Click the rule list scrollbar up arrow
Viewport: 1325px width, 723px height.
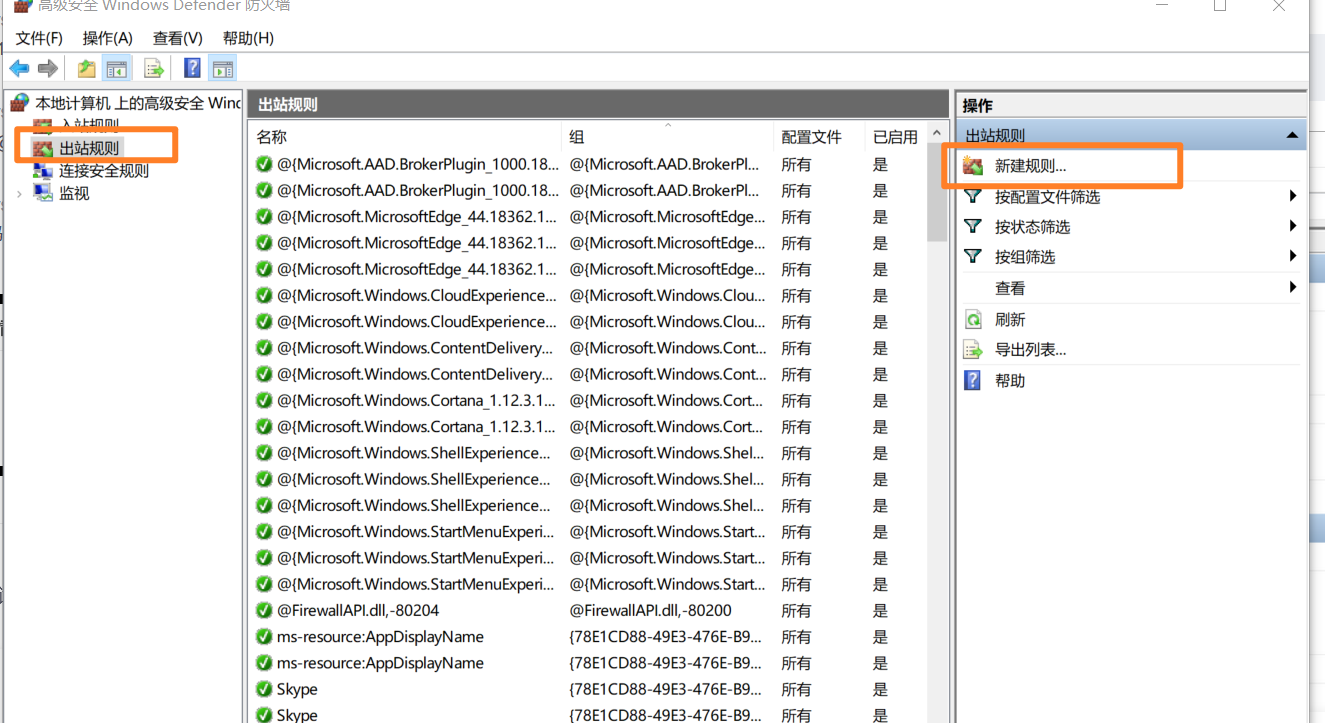(937, 133)
